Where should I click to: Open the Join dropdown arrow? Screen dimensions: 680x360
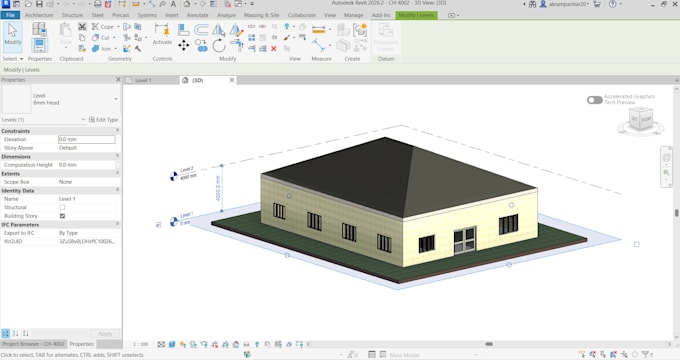pos(115,49)
